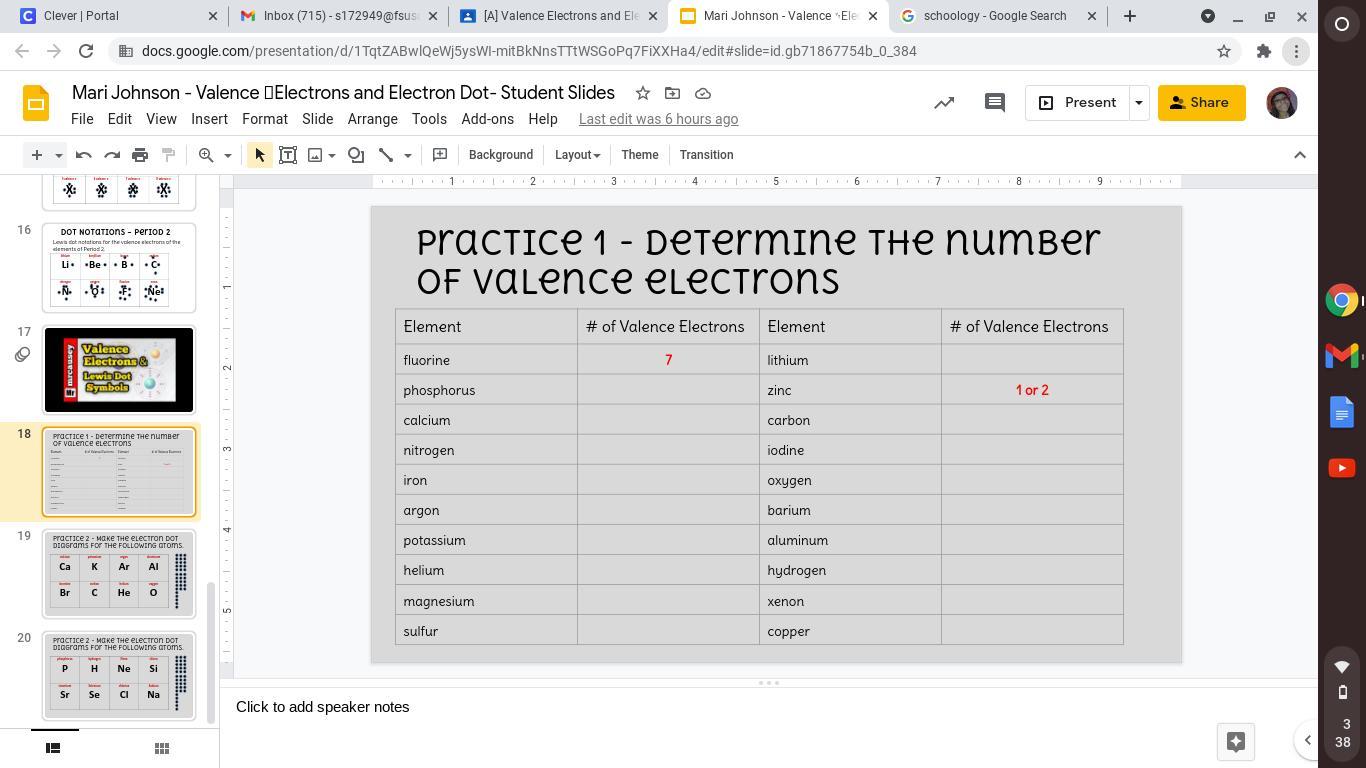Switch to grid view
Screen dimensions: 1366x768
(x=161, y=748)
